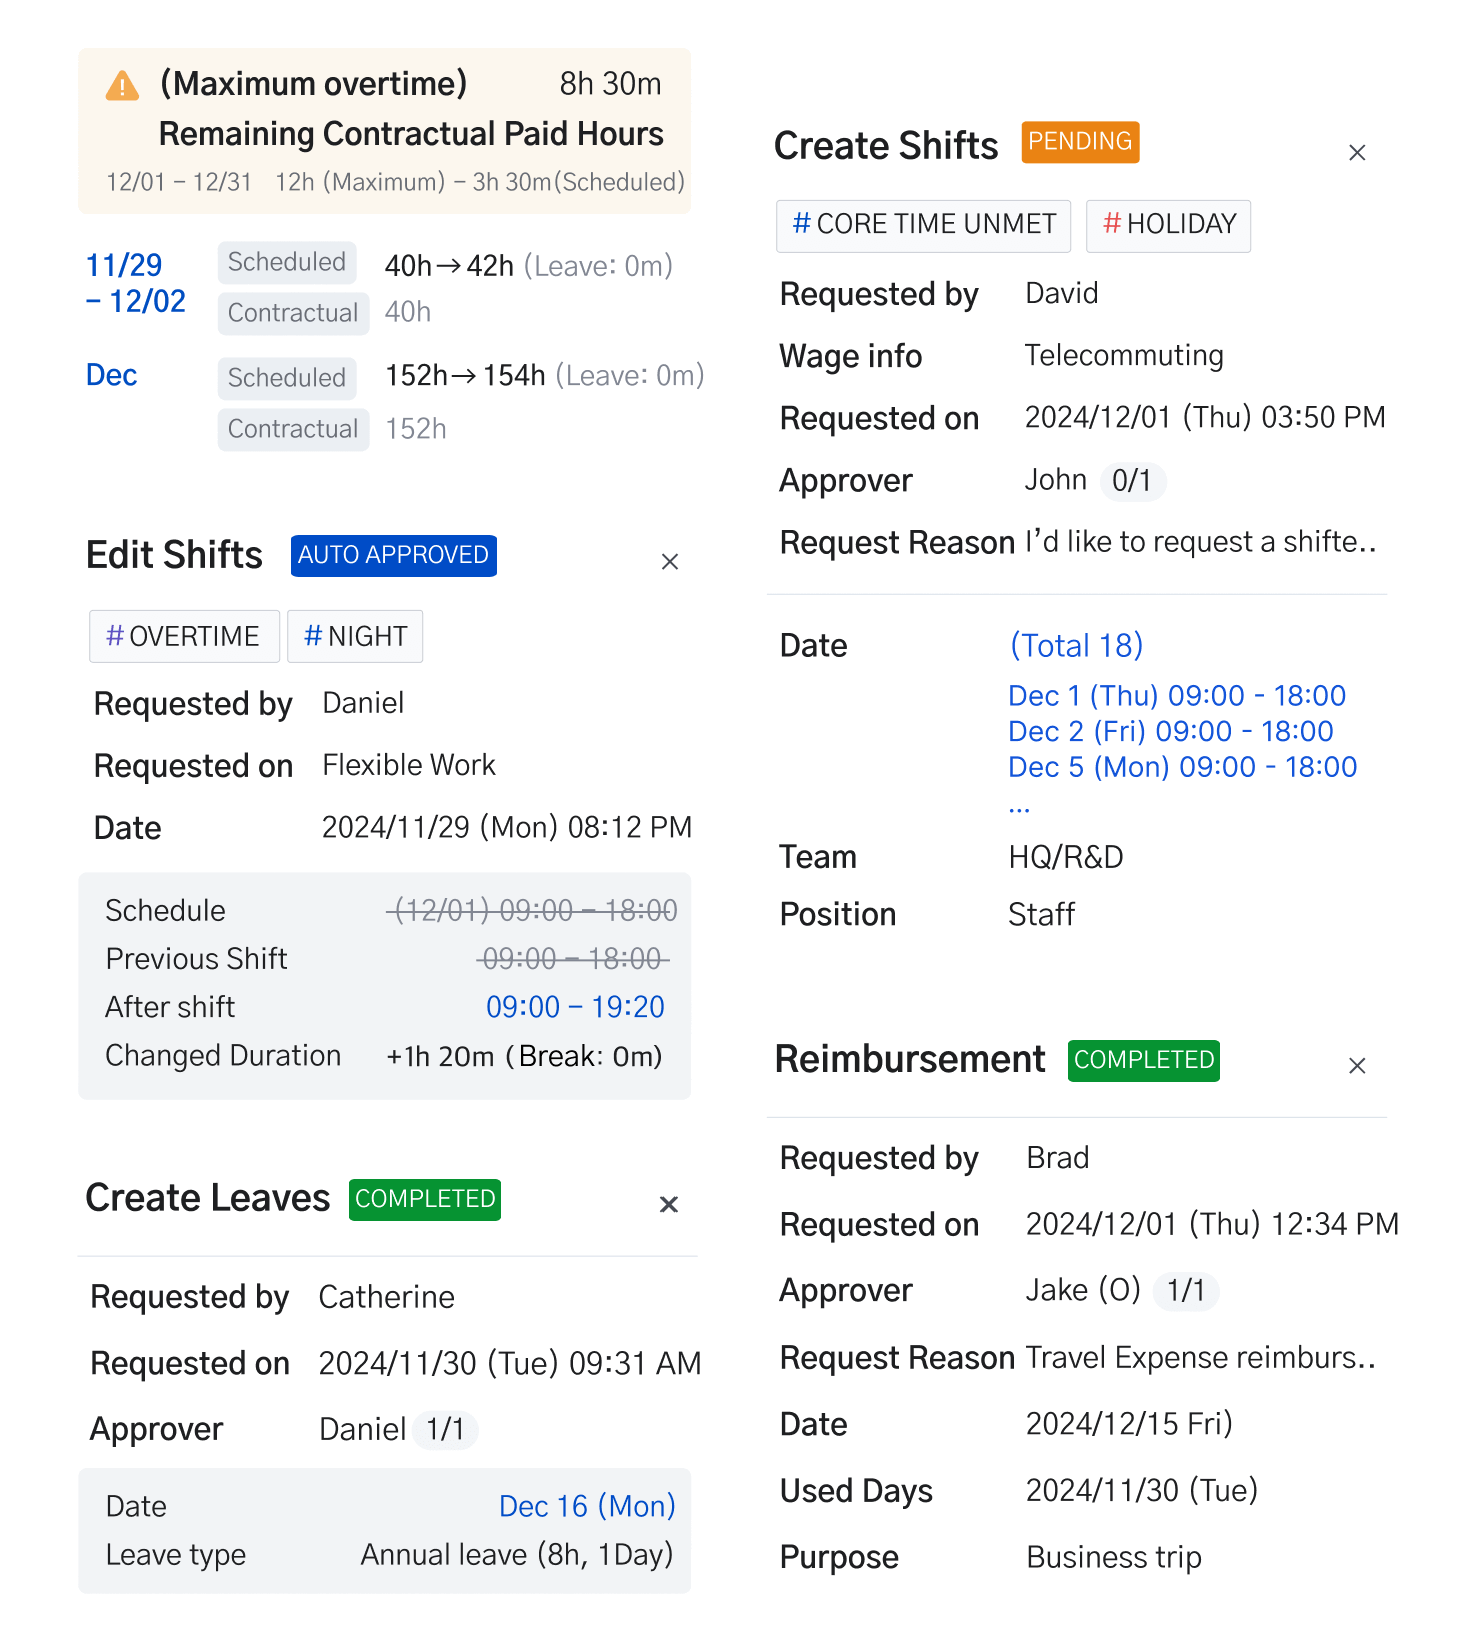Close the Create Shifts panel
Image resolution: width=1458 pixels, height=1642 pixels.
[1357, 153]
